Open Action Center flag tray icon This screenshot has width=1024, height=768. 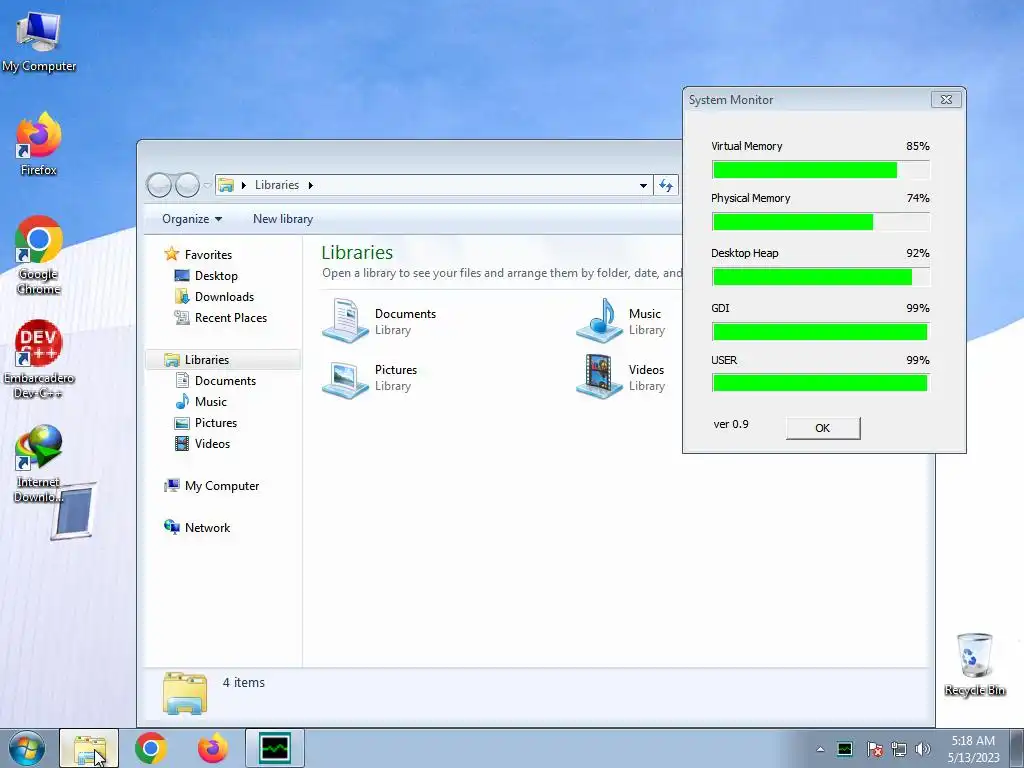pyautogui.click(x=874, y=749)
